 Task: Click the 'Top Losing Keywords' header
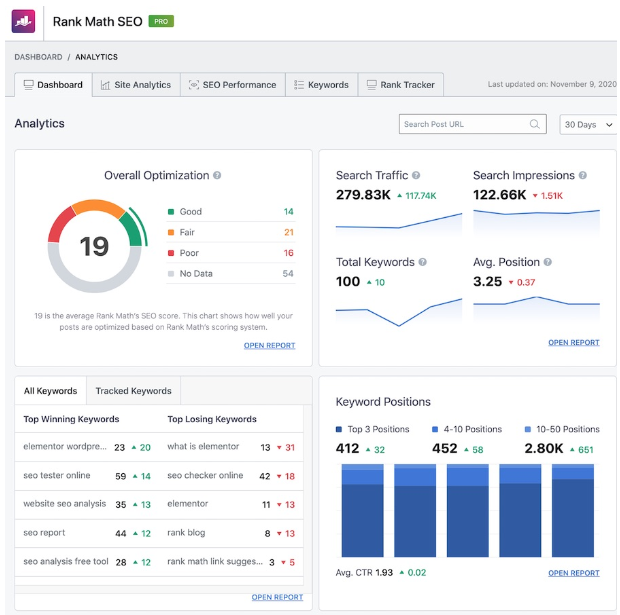coord(212,419)
